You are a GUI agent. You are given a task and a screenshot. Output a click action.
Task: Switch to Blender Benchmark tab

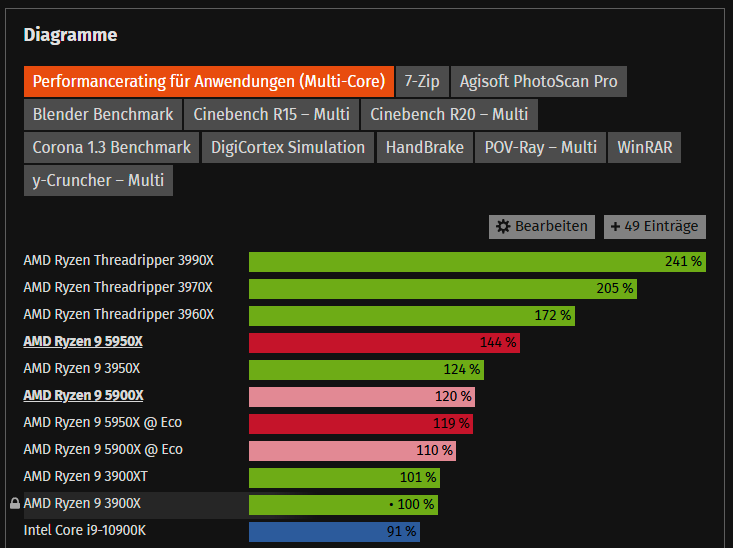103,115
